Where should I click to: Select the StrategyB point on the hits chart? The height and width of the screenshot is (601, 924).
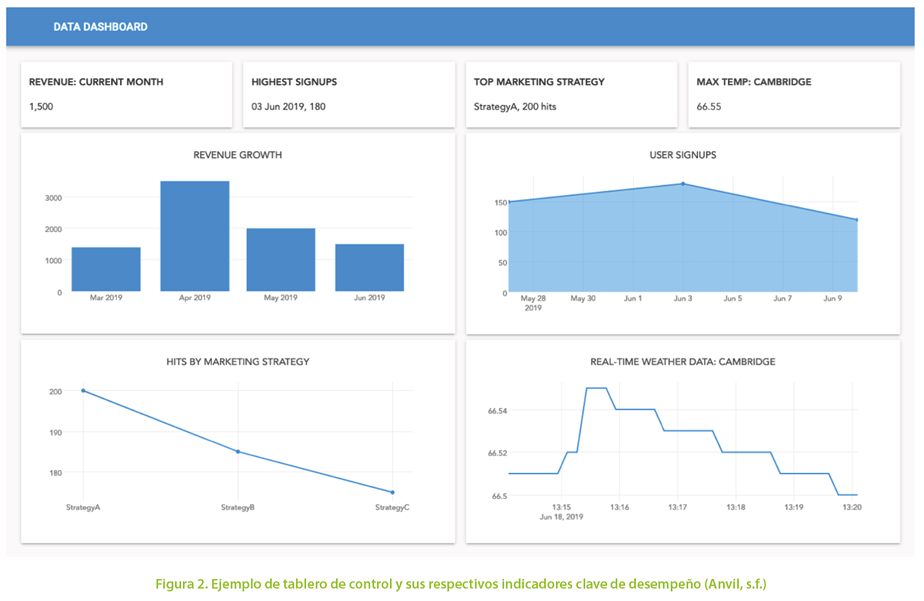(x=238, y=452)
